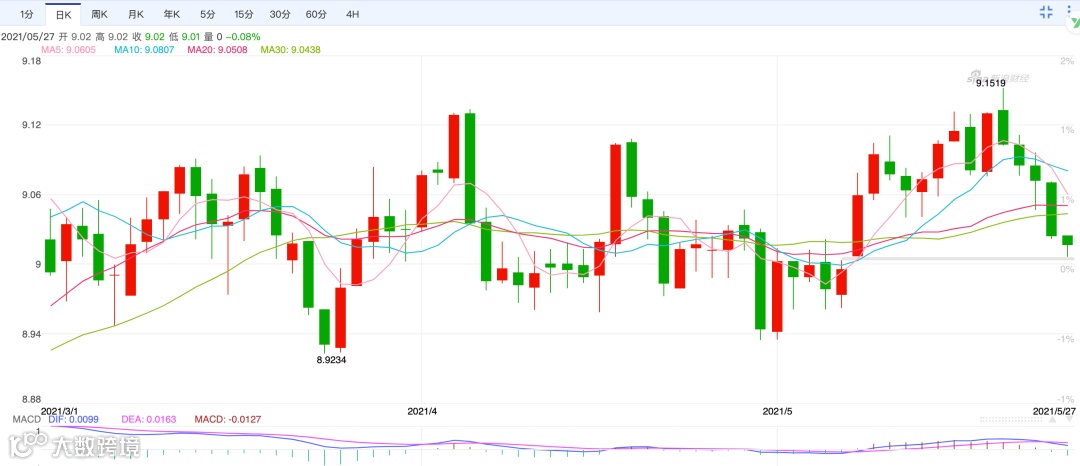The height and width of the screenshot is (466, 1080).
Task: Click the MACD: -0.0127 value
Action: (x=228, y=419)
